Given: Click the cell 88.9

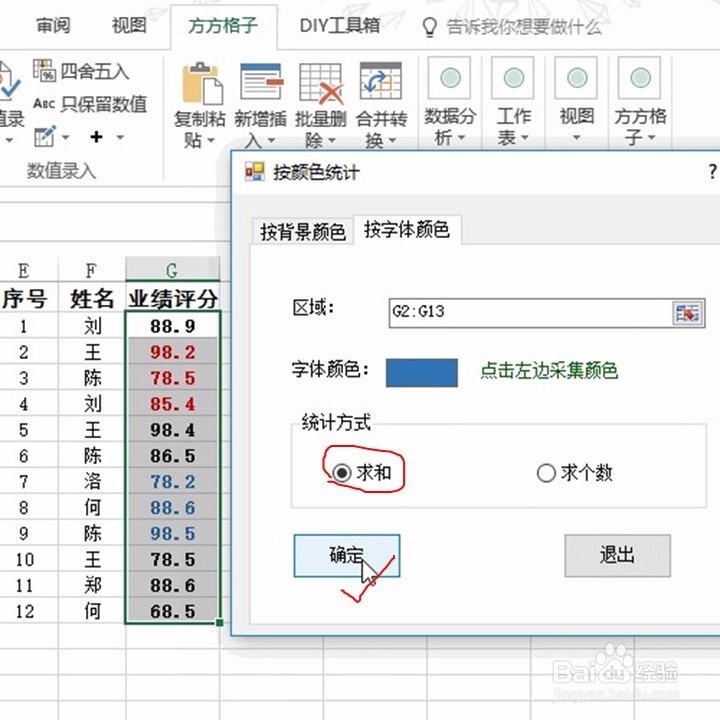Looking at the screenshot, I should tap(173, 326).
